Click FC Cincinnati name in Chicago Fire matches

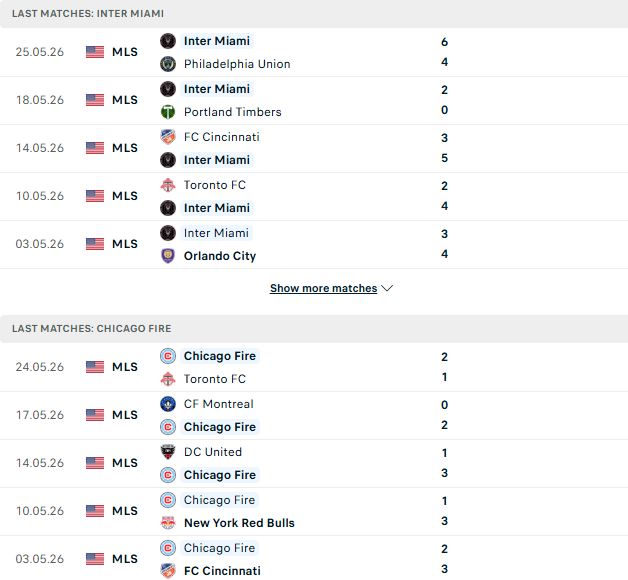point(222,571)
